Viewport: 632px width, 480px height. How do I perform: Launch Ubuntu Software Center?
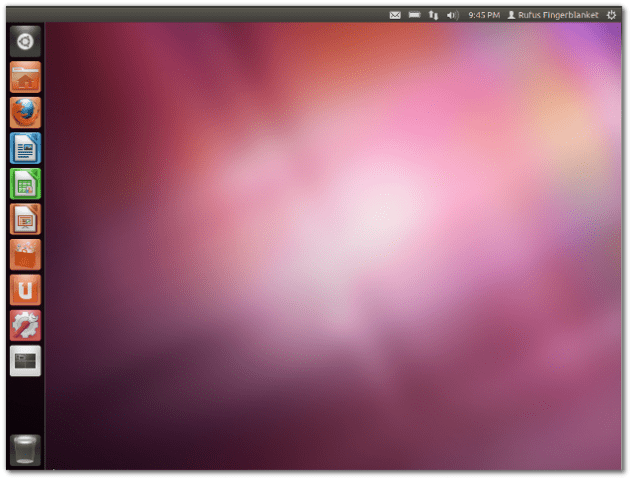25,255
